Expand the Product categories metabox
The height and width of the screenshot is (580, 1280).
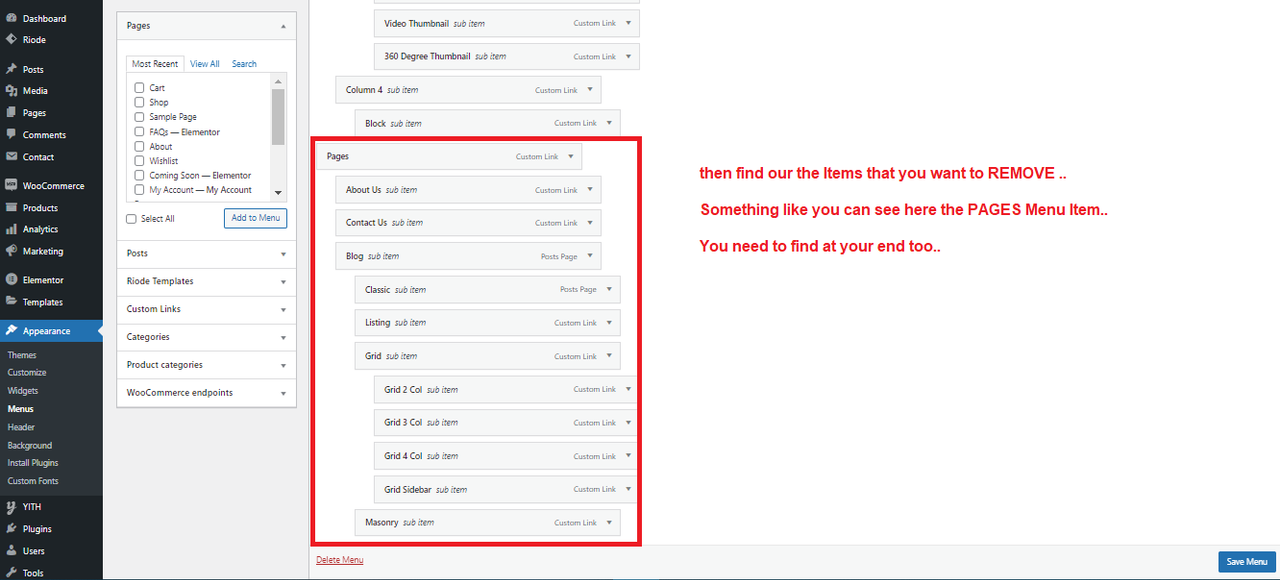coord(283,366)
